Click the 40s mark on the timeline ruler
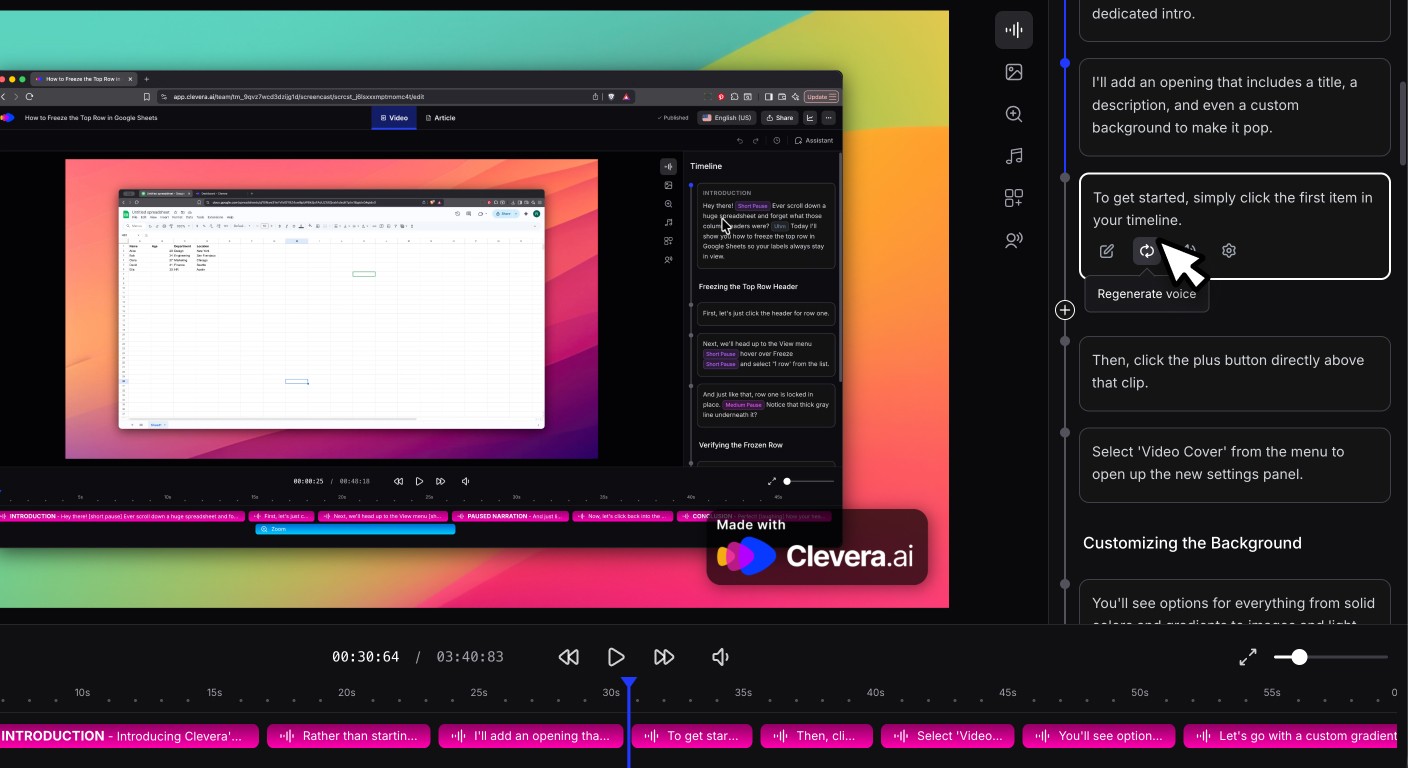1408x768 pixels. [x=875, y=692]
